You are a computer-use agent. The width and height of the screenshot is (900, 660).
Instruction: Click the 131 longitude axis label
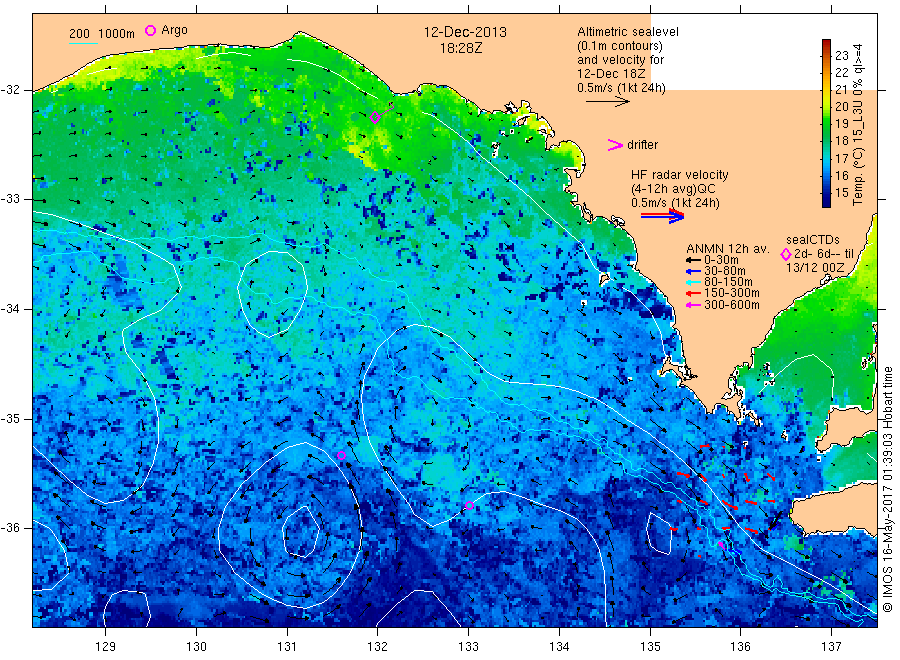point(287,647)
